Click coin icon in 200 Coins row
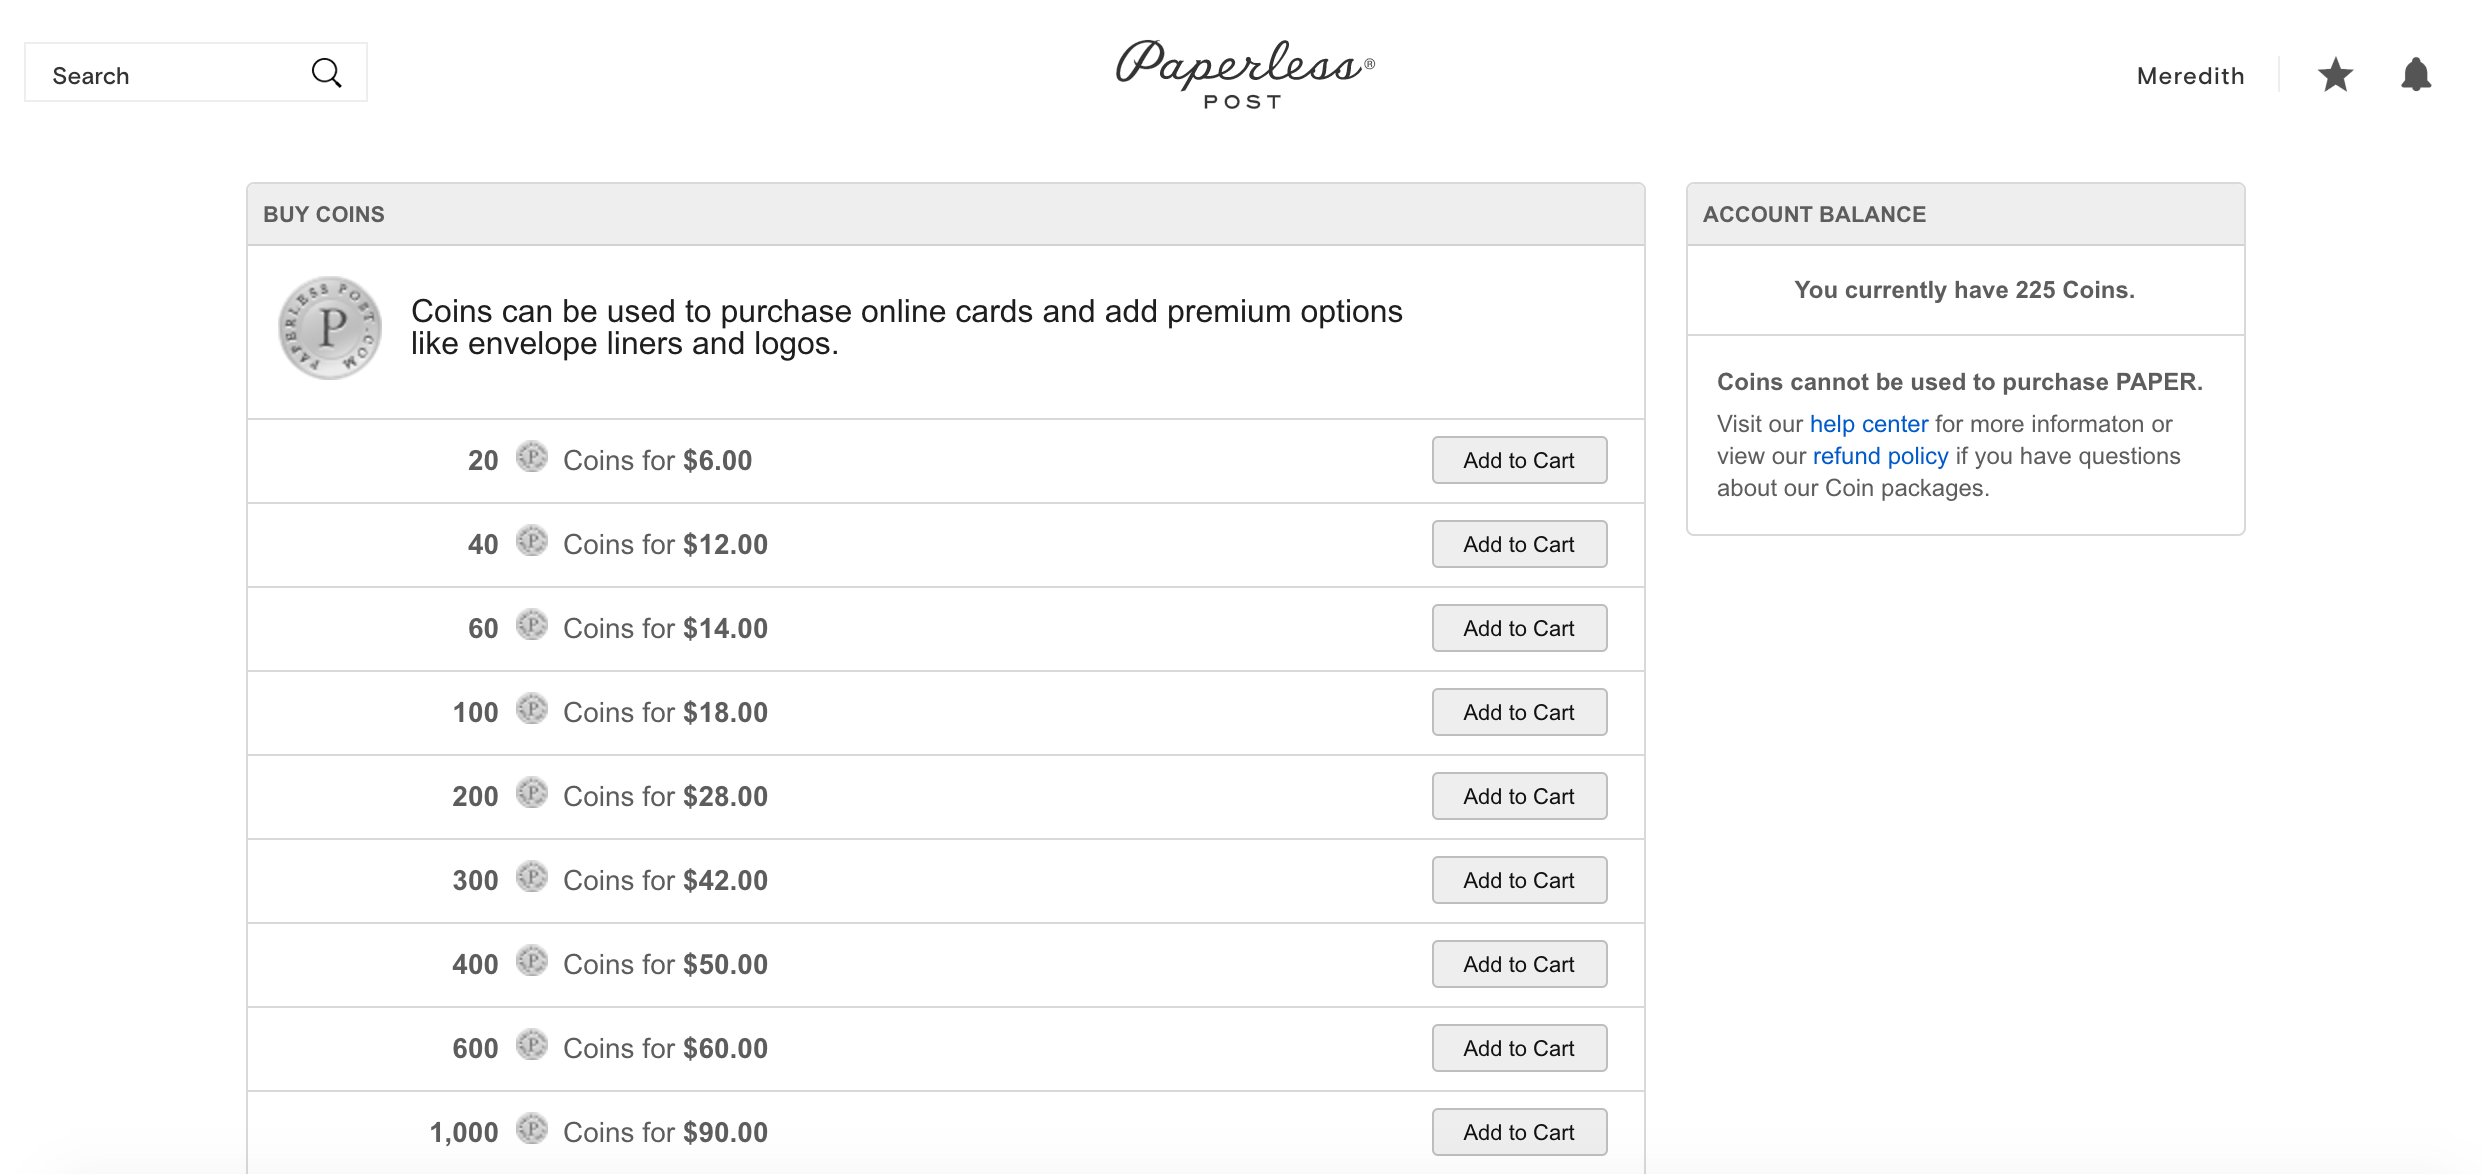Screen dimensions: 2482x1174 coord(532,794)
